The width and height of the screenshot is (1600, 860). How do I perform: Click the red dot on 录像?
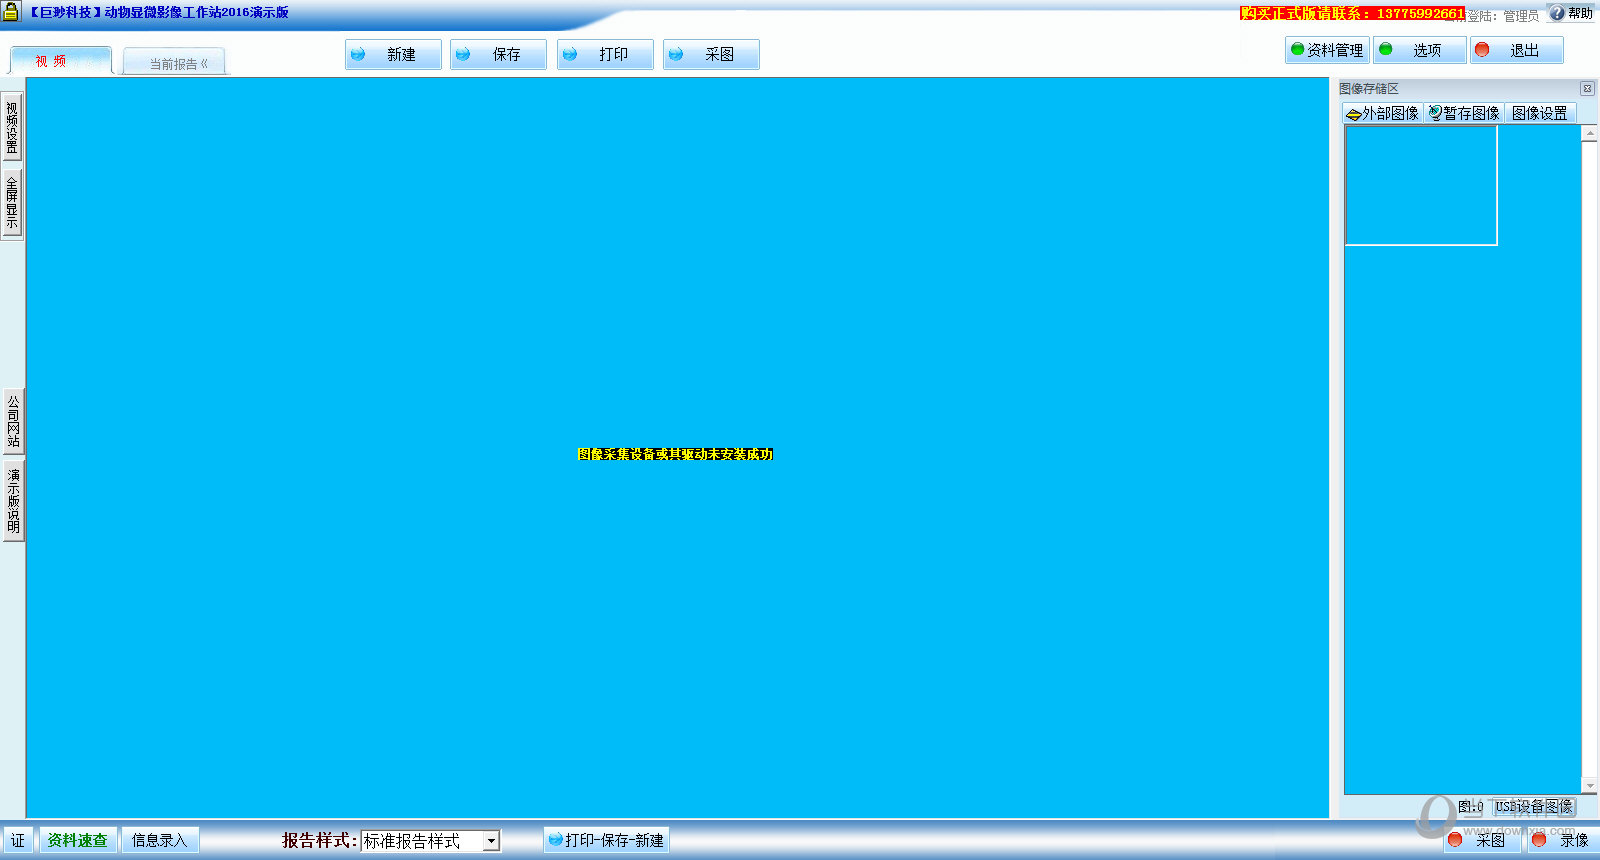coord(1539,840)
